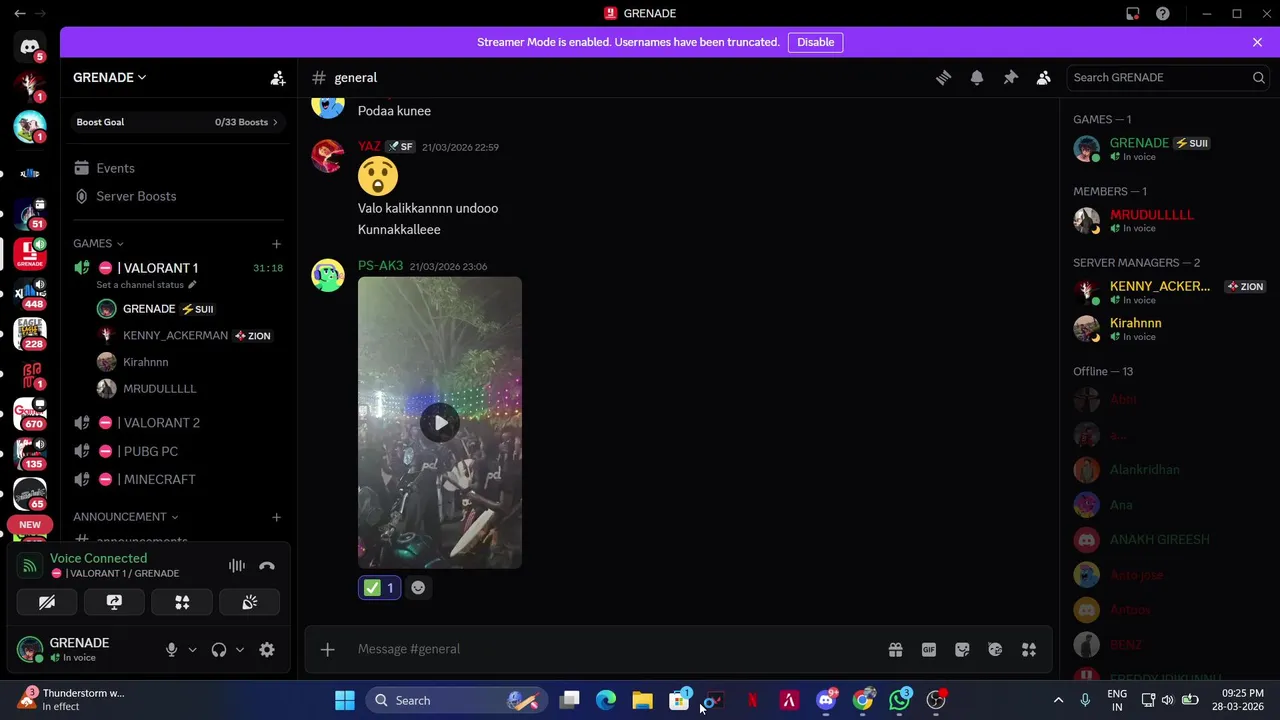Open noise suppression waveform icon

(x=237, y=565)
